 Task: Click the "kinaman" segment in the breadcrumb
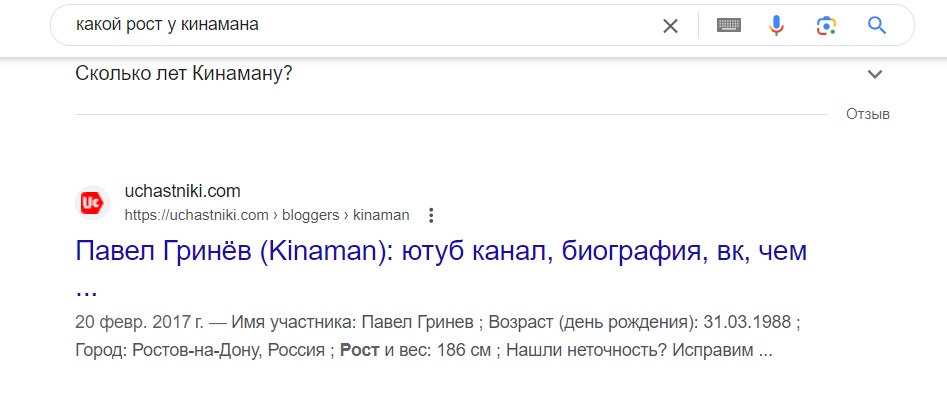pos(381,216)
